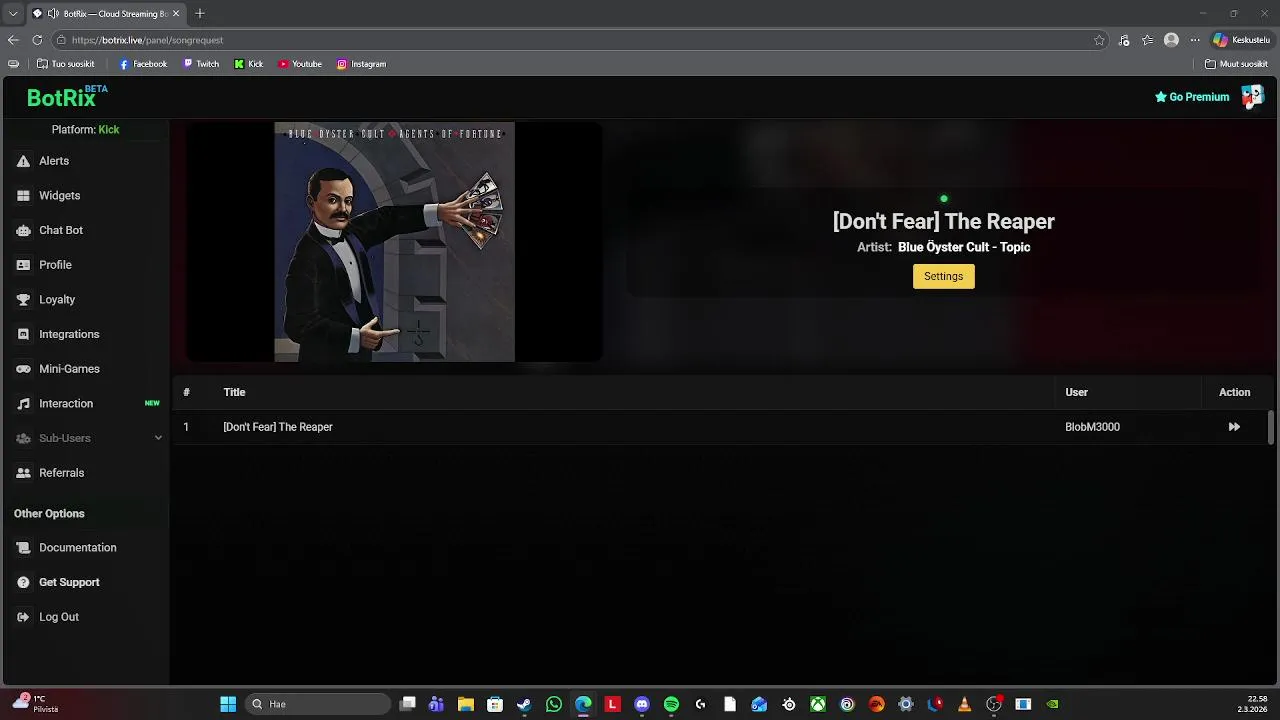This screenshot has width=1280, height=720.
Task: Go back in browser history
Action: 13,40
